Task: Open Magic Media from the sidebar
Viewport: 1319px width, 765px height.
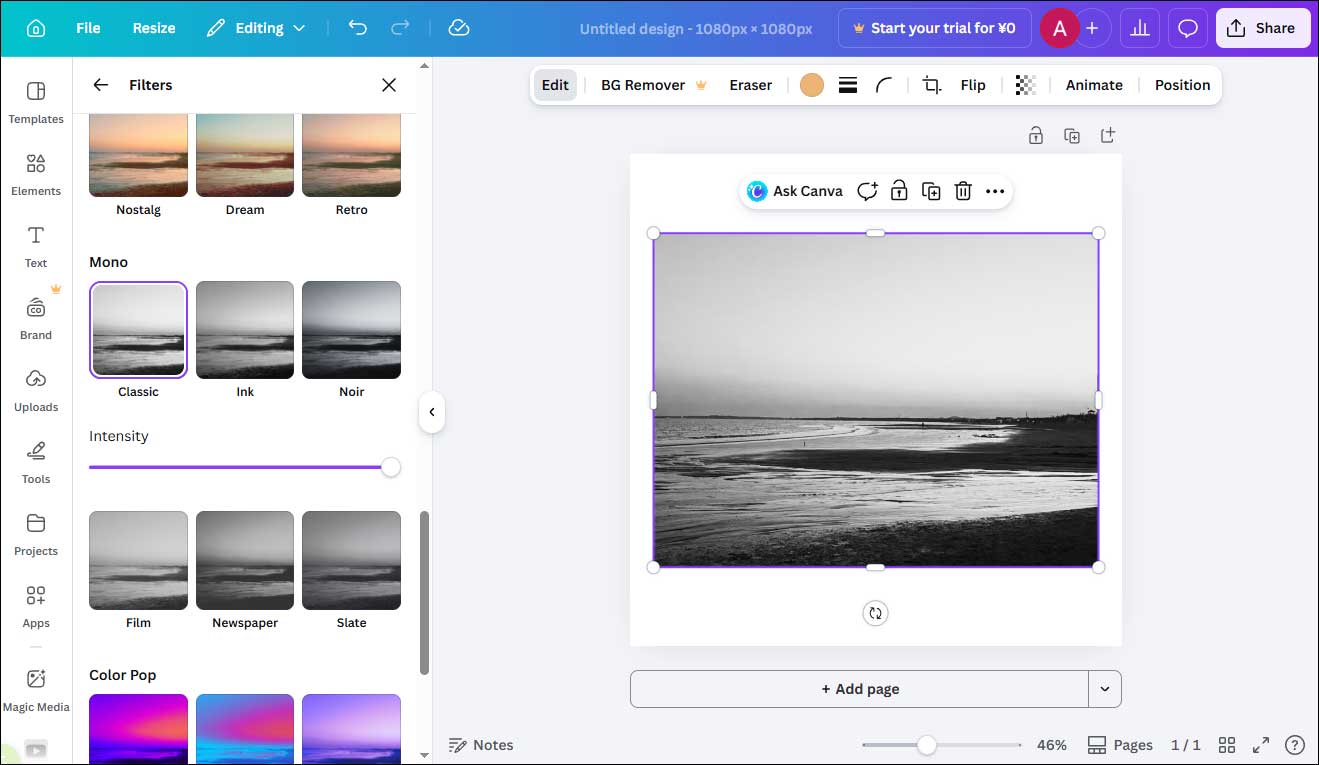Action: 36,690
